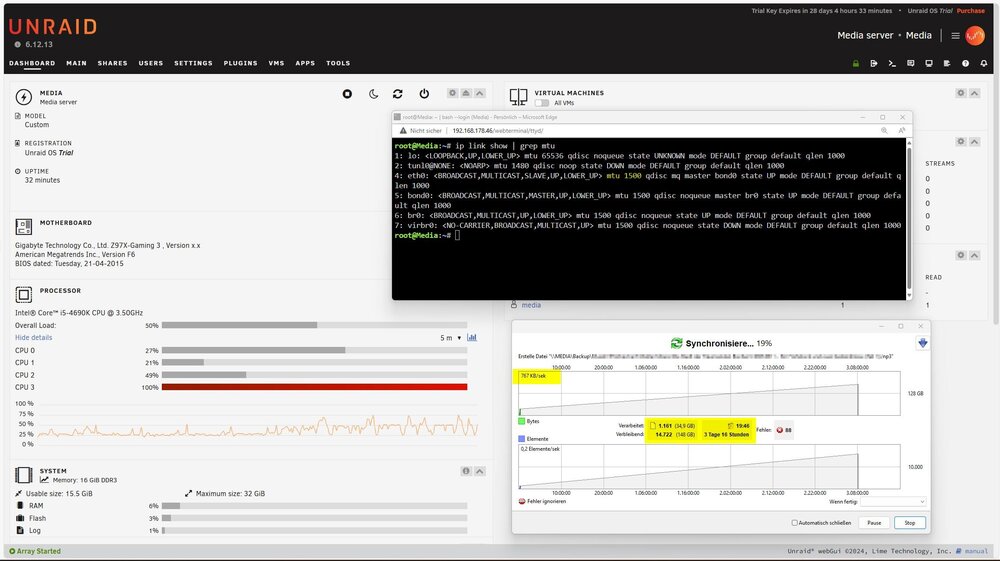Image resolution: width=1000 pixels, height=561 pixels.
Task: Click the help question mark icon
Action: [x=965, y=63]
